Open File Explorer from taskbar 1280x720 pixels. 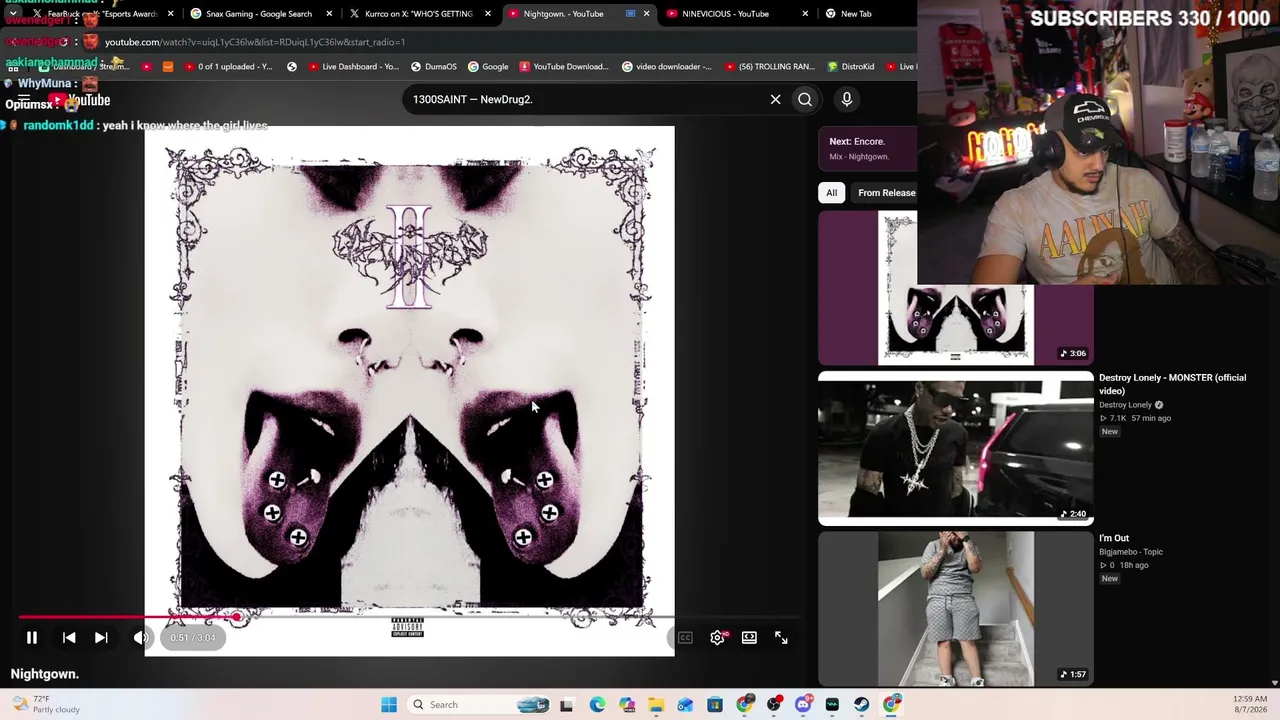(x=656, y=705)
